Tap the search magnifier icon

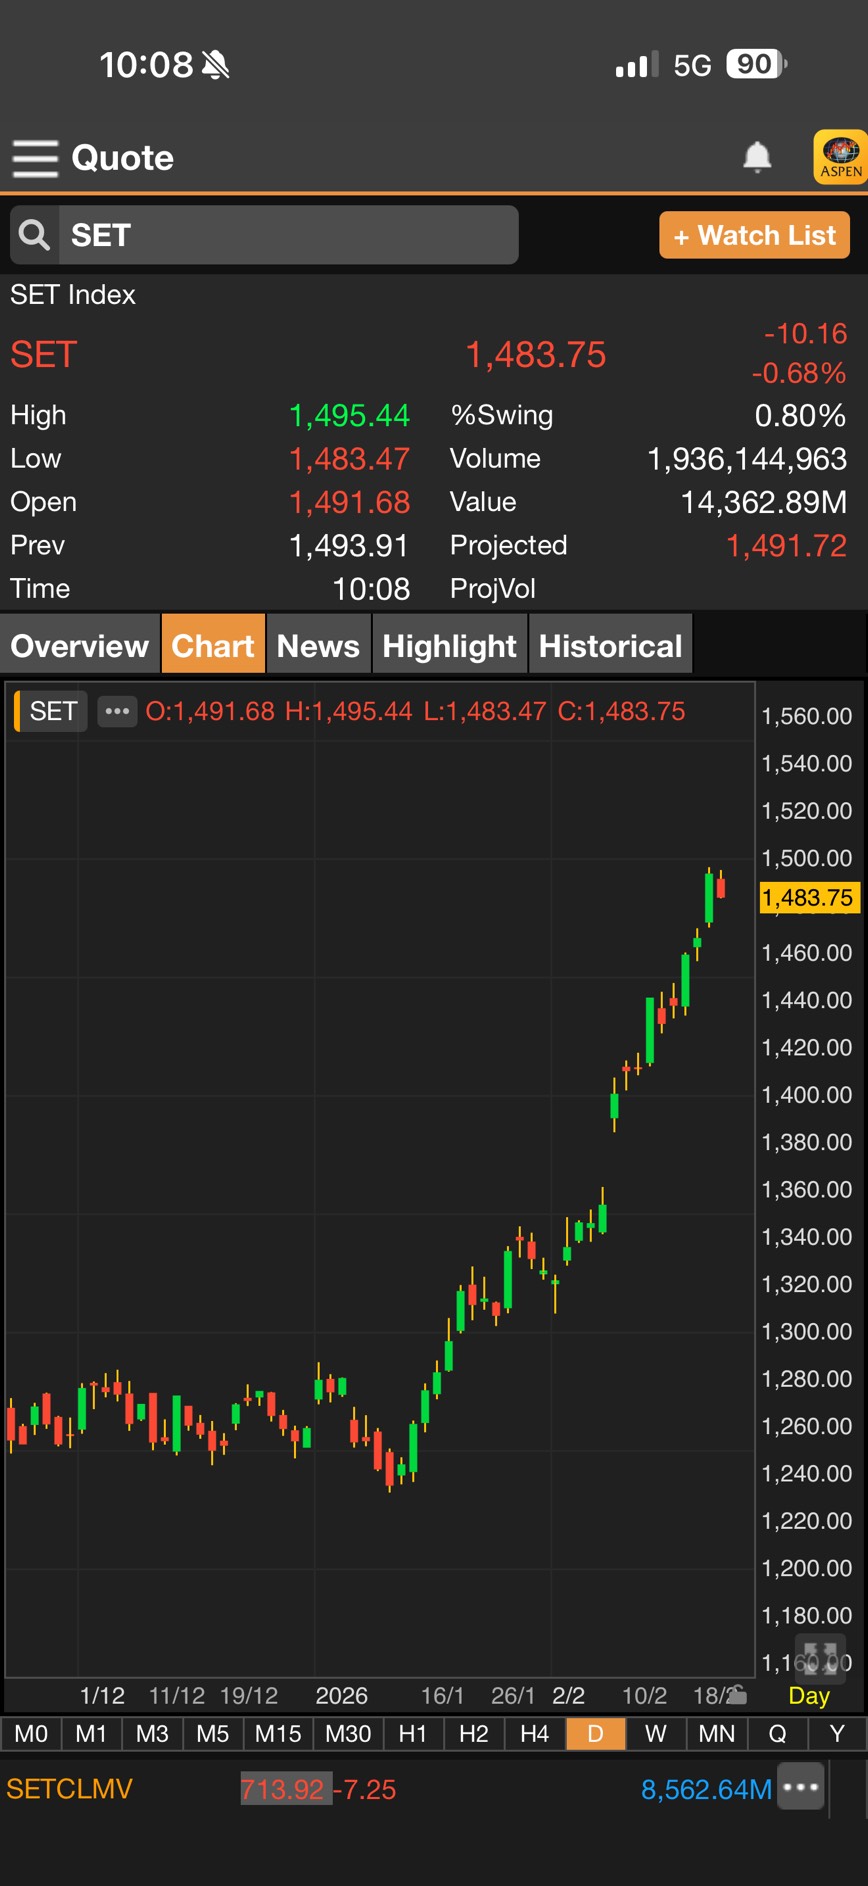tap(35, 235)
